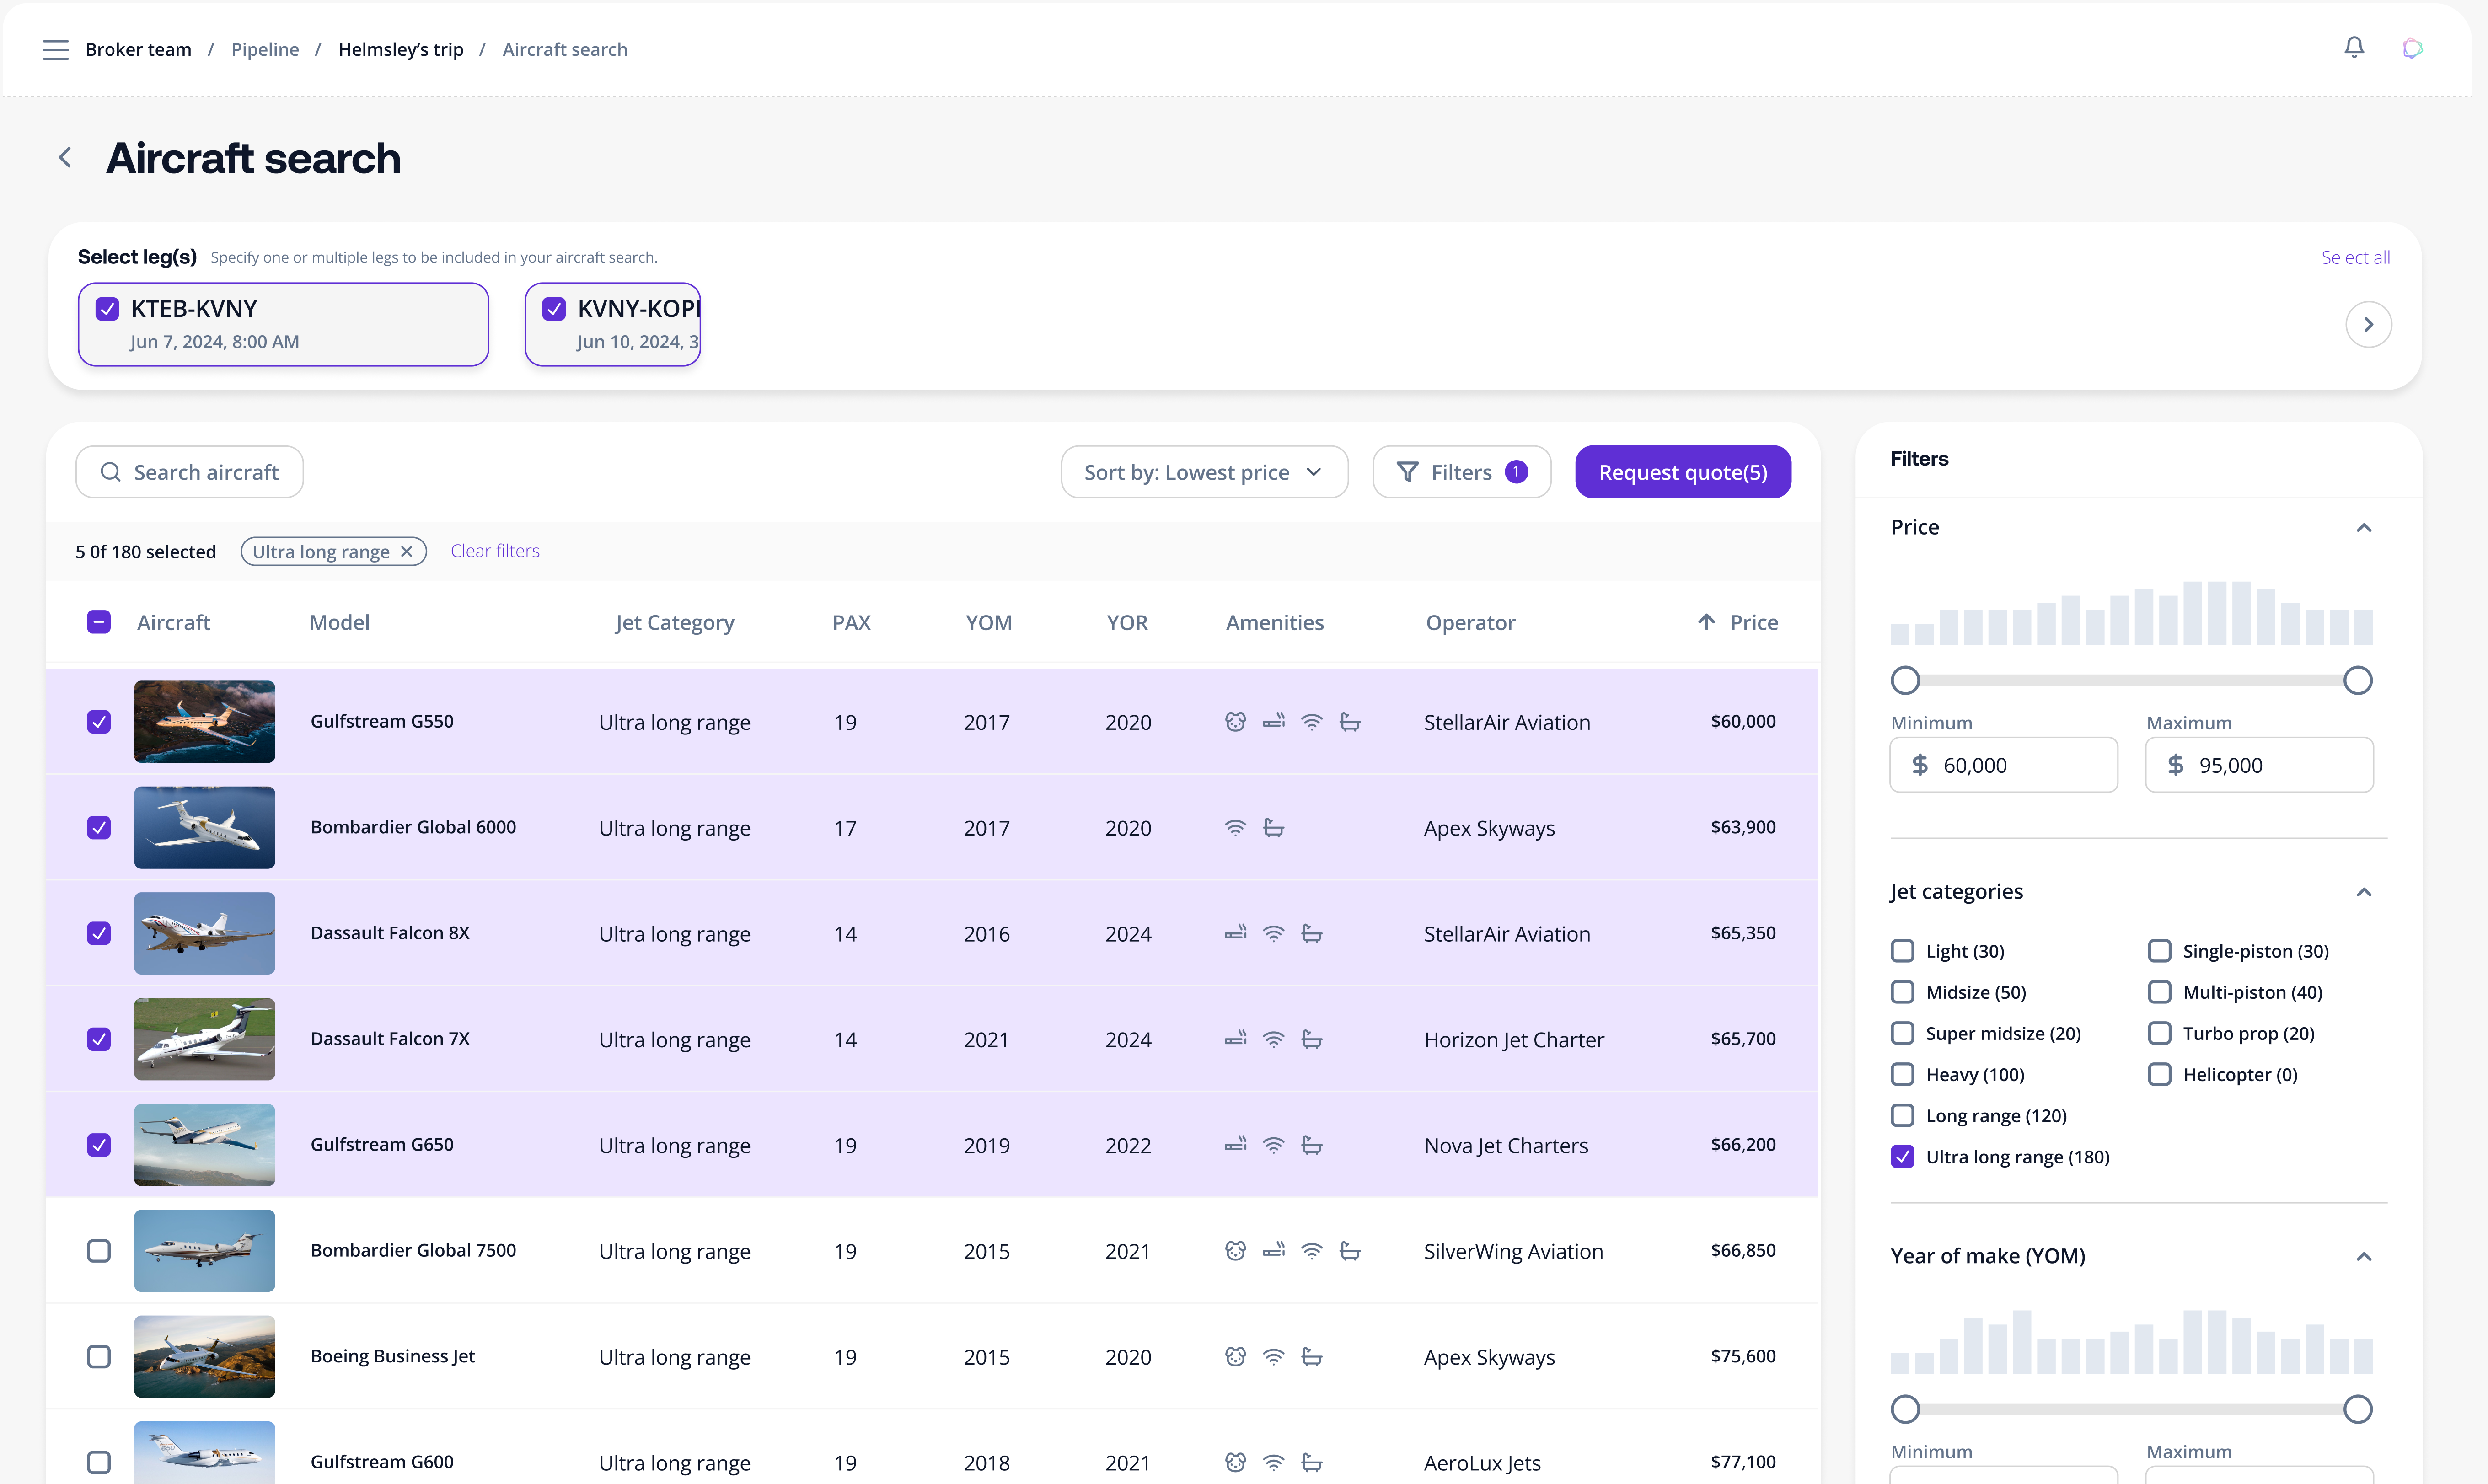Focus the Maximum price field showing 95,000
Viewport: 2488px width, 1484px height.
2259,765
